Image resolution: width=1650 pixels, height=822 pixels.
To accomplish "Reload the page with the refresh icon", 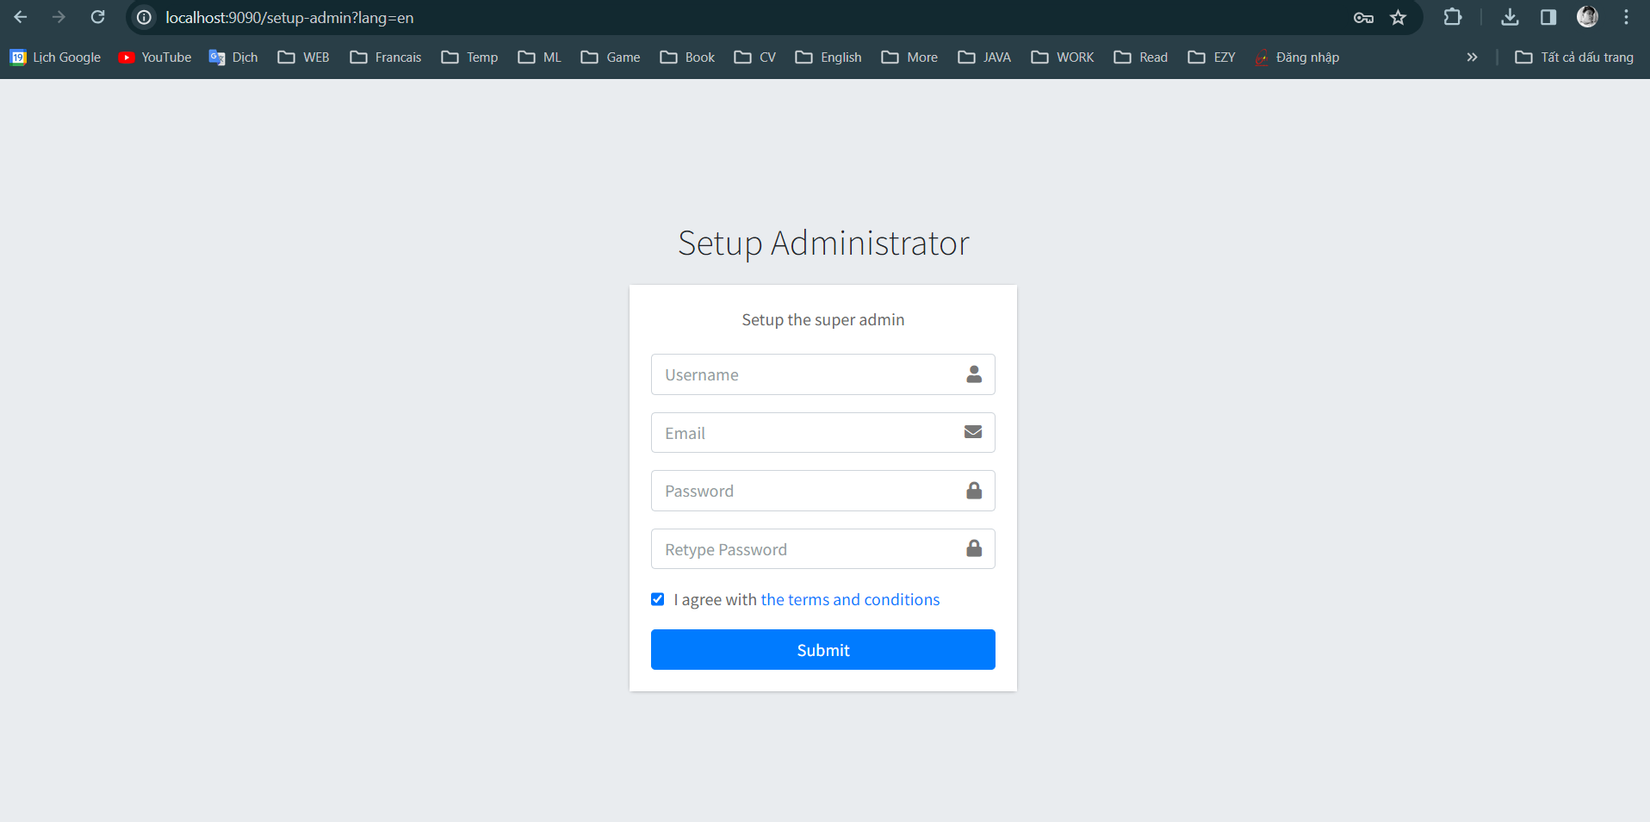I will [98, 17].
